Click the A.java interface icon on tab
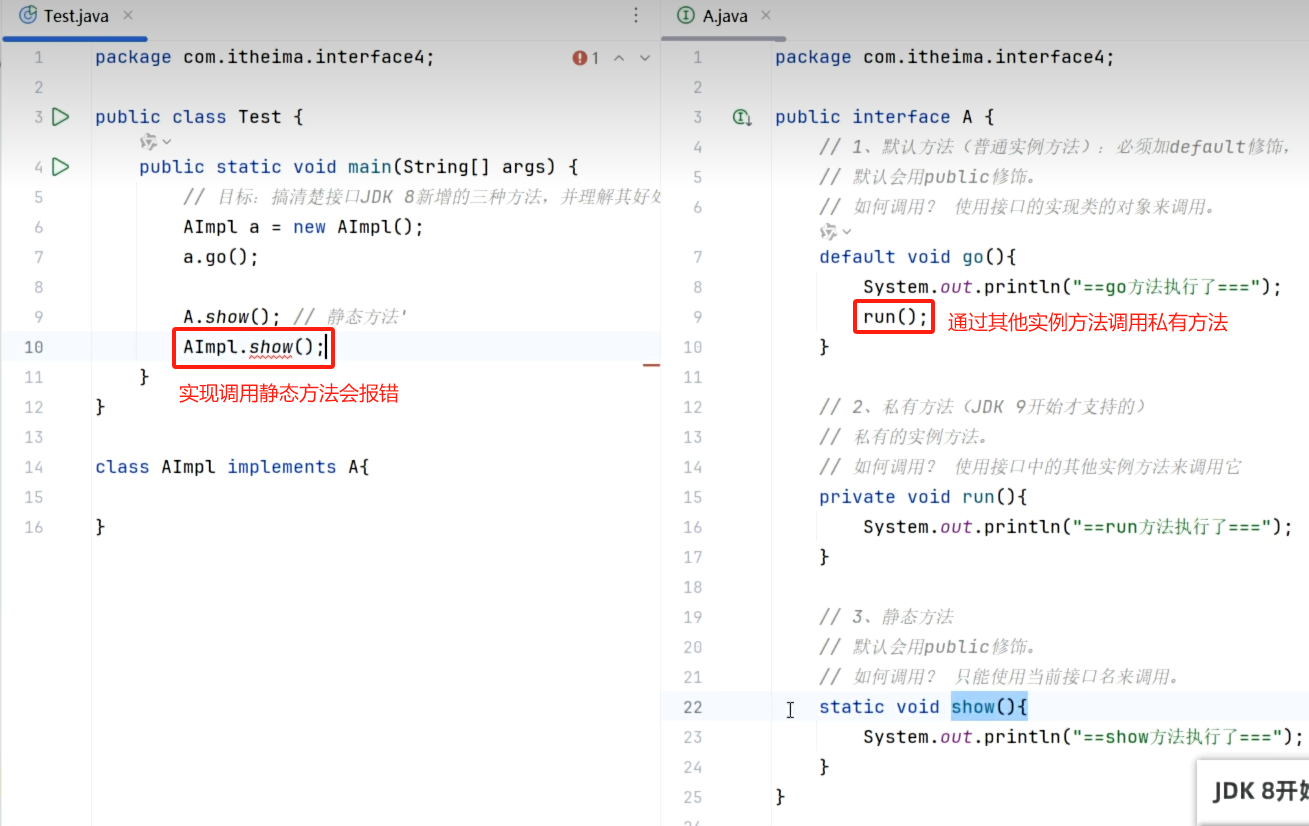 686,16
